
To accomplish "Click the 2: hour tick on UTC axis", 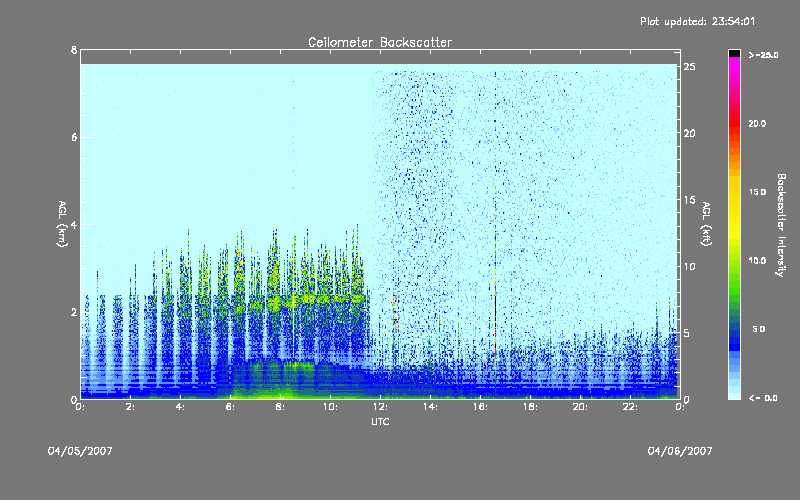I will tap(130, 407).
